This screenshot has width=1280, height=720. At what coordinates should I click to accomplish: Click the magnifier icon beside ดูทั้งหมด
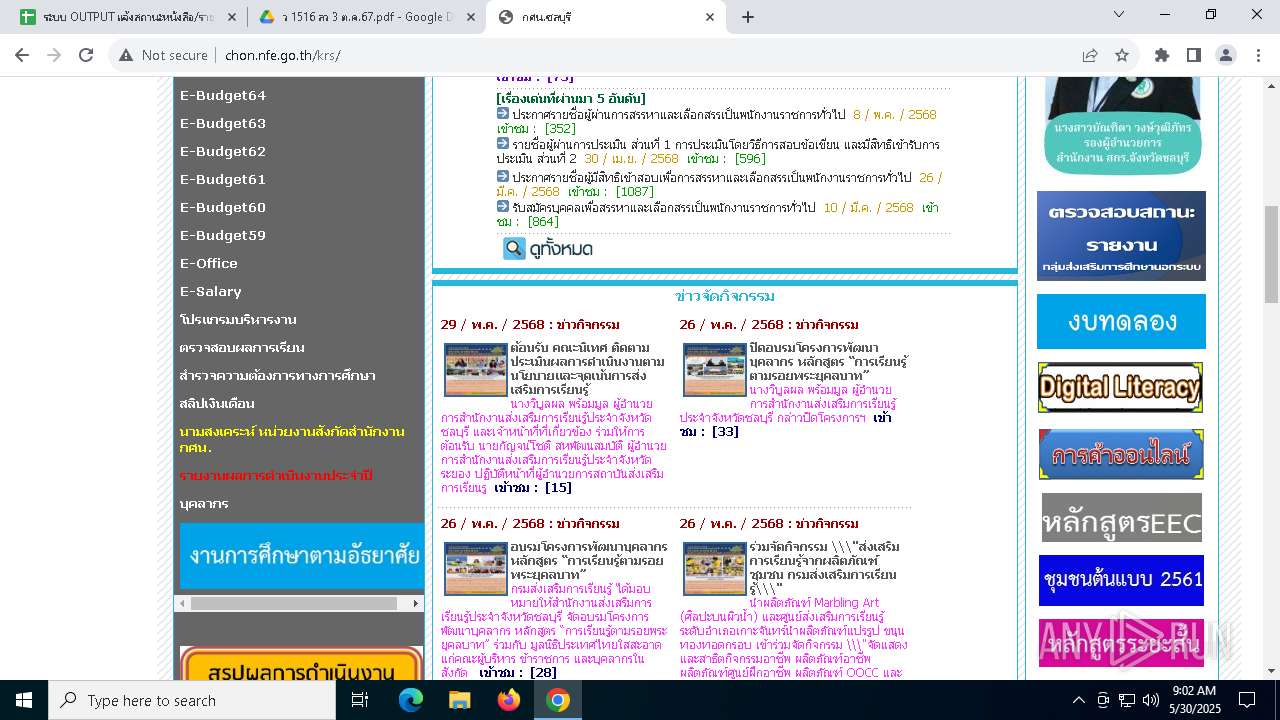[x=514, y=248]
